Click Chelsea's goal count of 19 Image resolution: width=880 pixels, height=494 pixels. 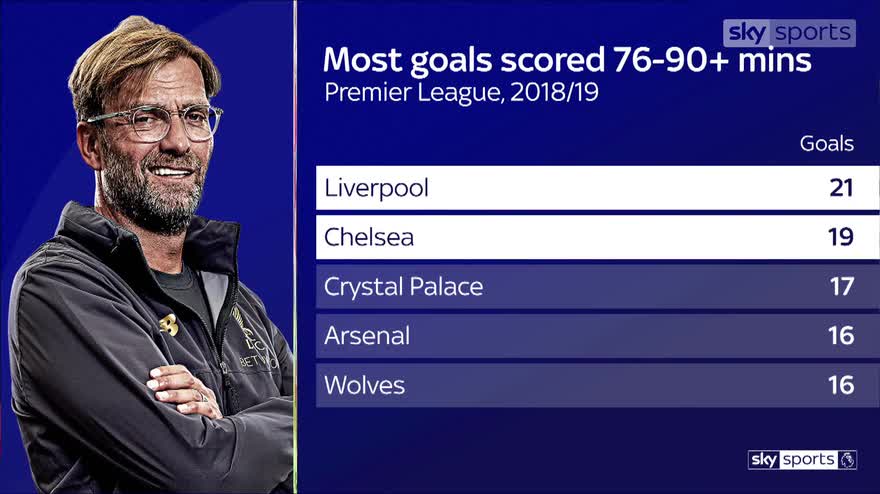[x=840, y=238]
